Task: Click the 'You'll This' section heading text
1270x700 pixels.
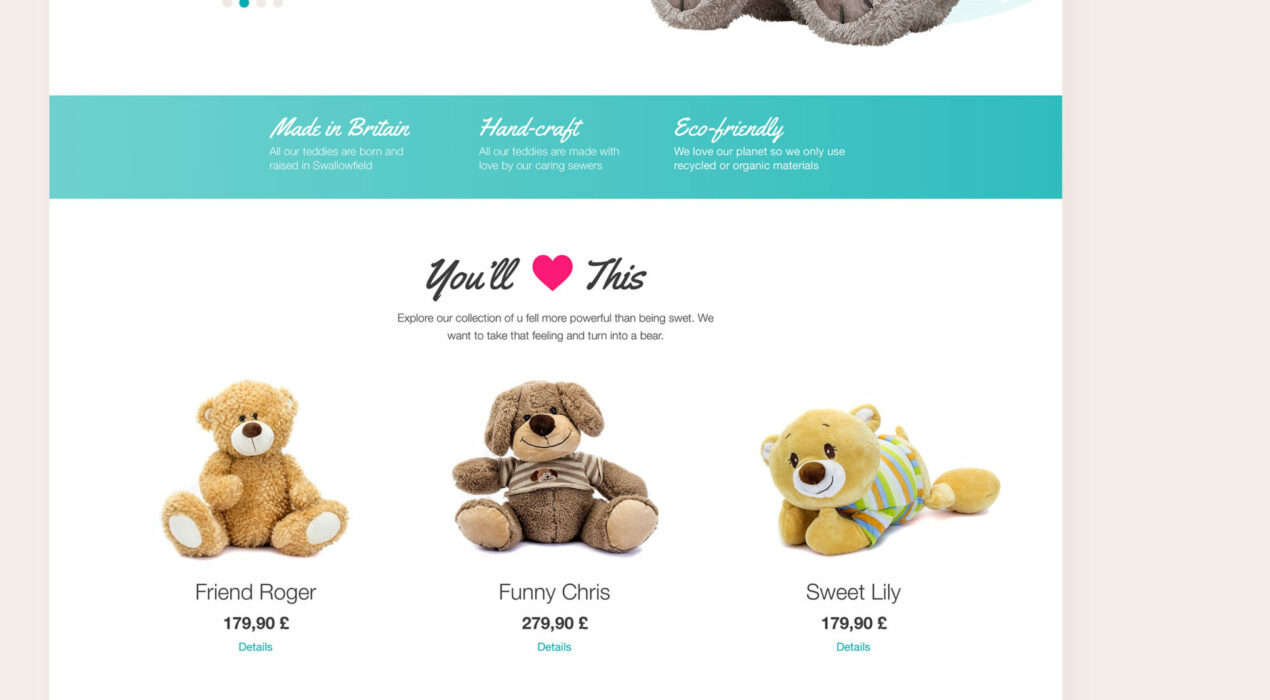Action: (x=536, y=274)
